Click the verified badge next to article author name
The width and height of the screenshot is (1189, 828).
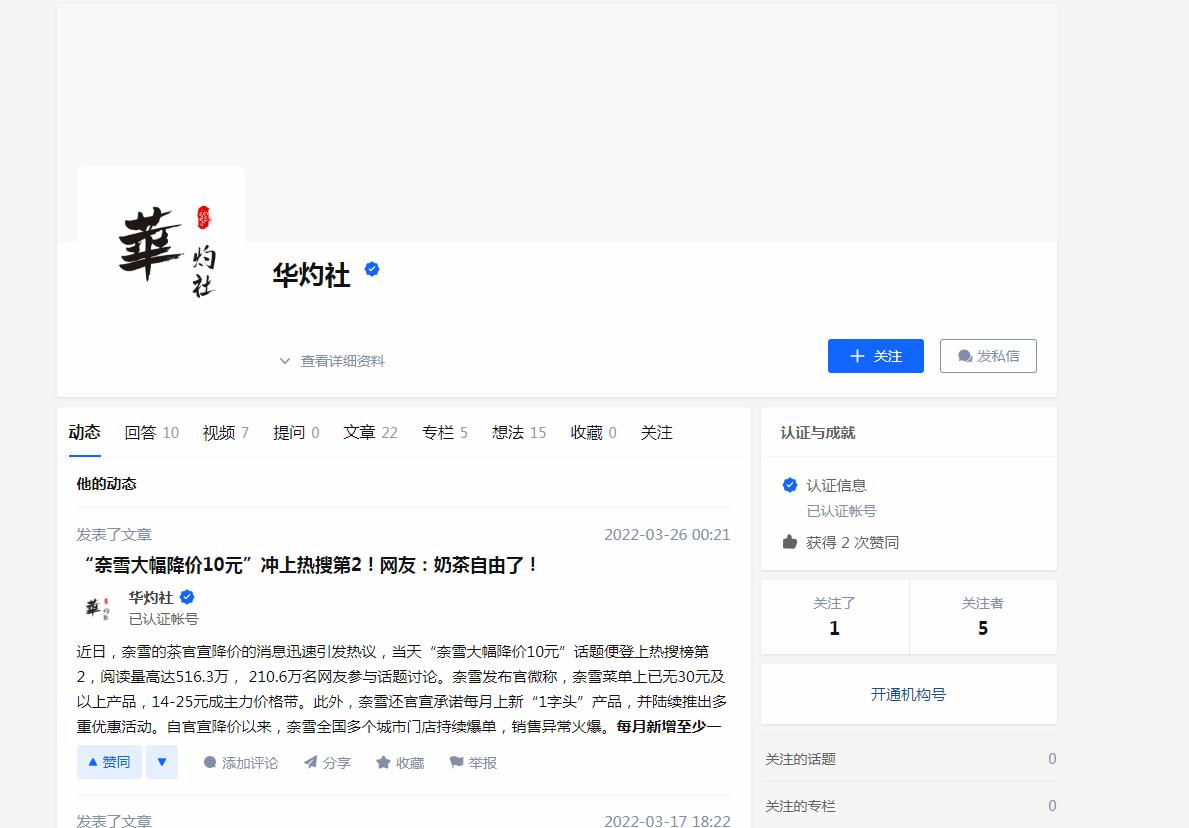[x=187, y=597]
